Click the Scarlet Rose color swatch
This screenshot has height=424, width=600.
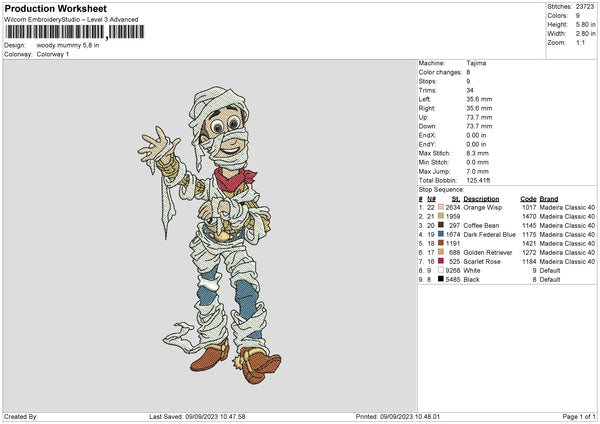click(441, 261)
